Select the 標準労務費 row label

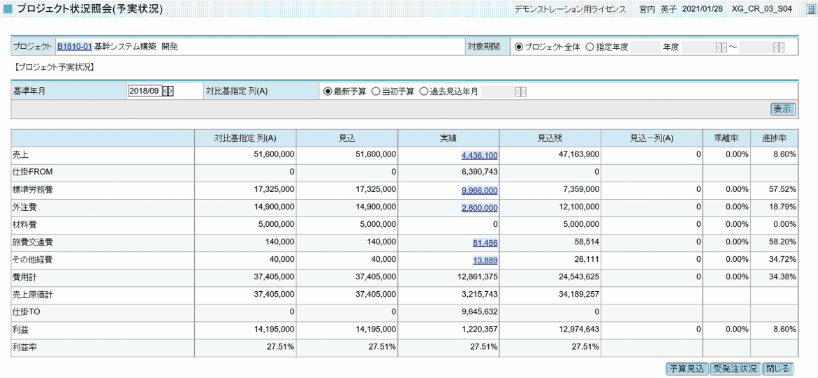pyautogui.click(x=33, y=190)
